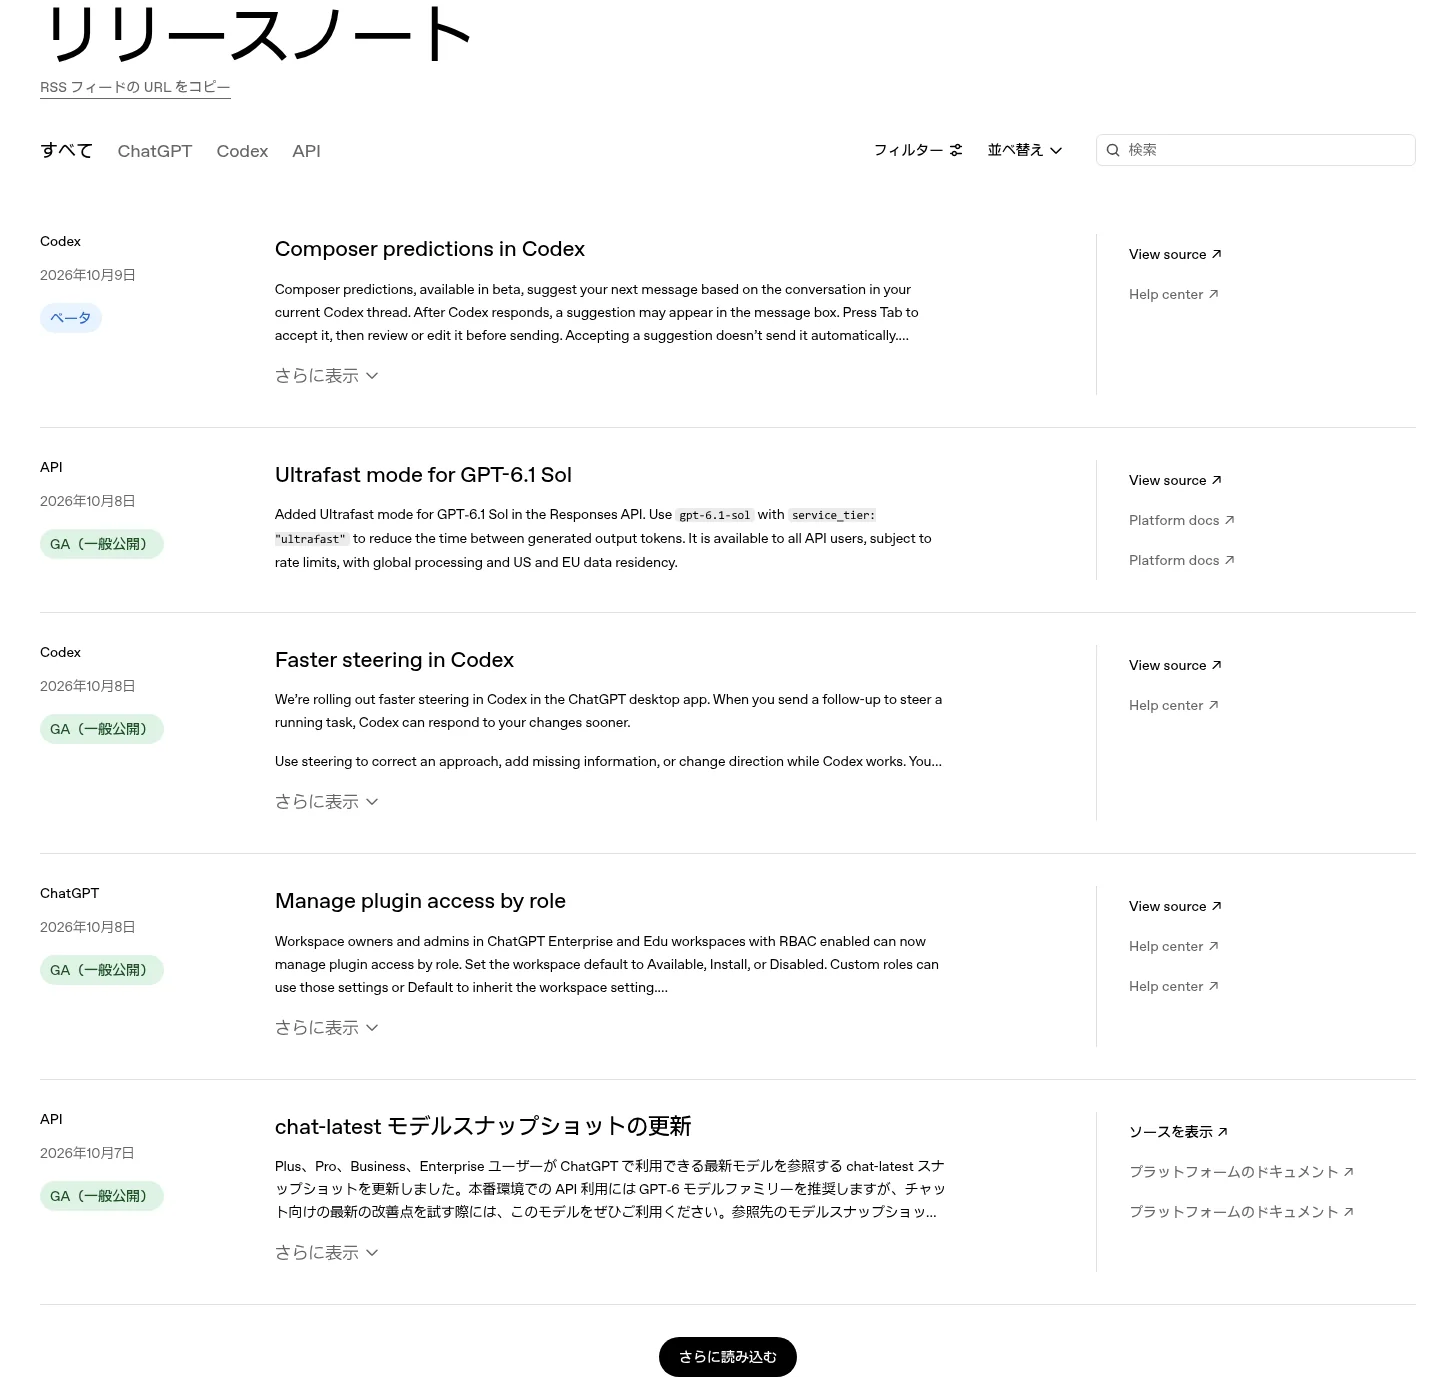Open Manage plugin access by role title
The image size is (1441, 1378).
[x=420, y=901]
